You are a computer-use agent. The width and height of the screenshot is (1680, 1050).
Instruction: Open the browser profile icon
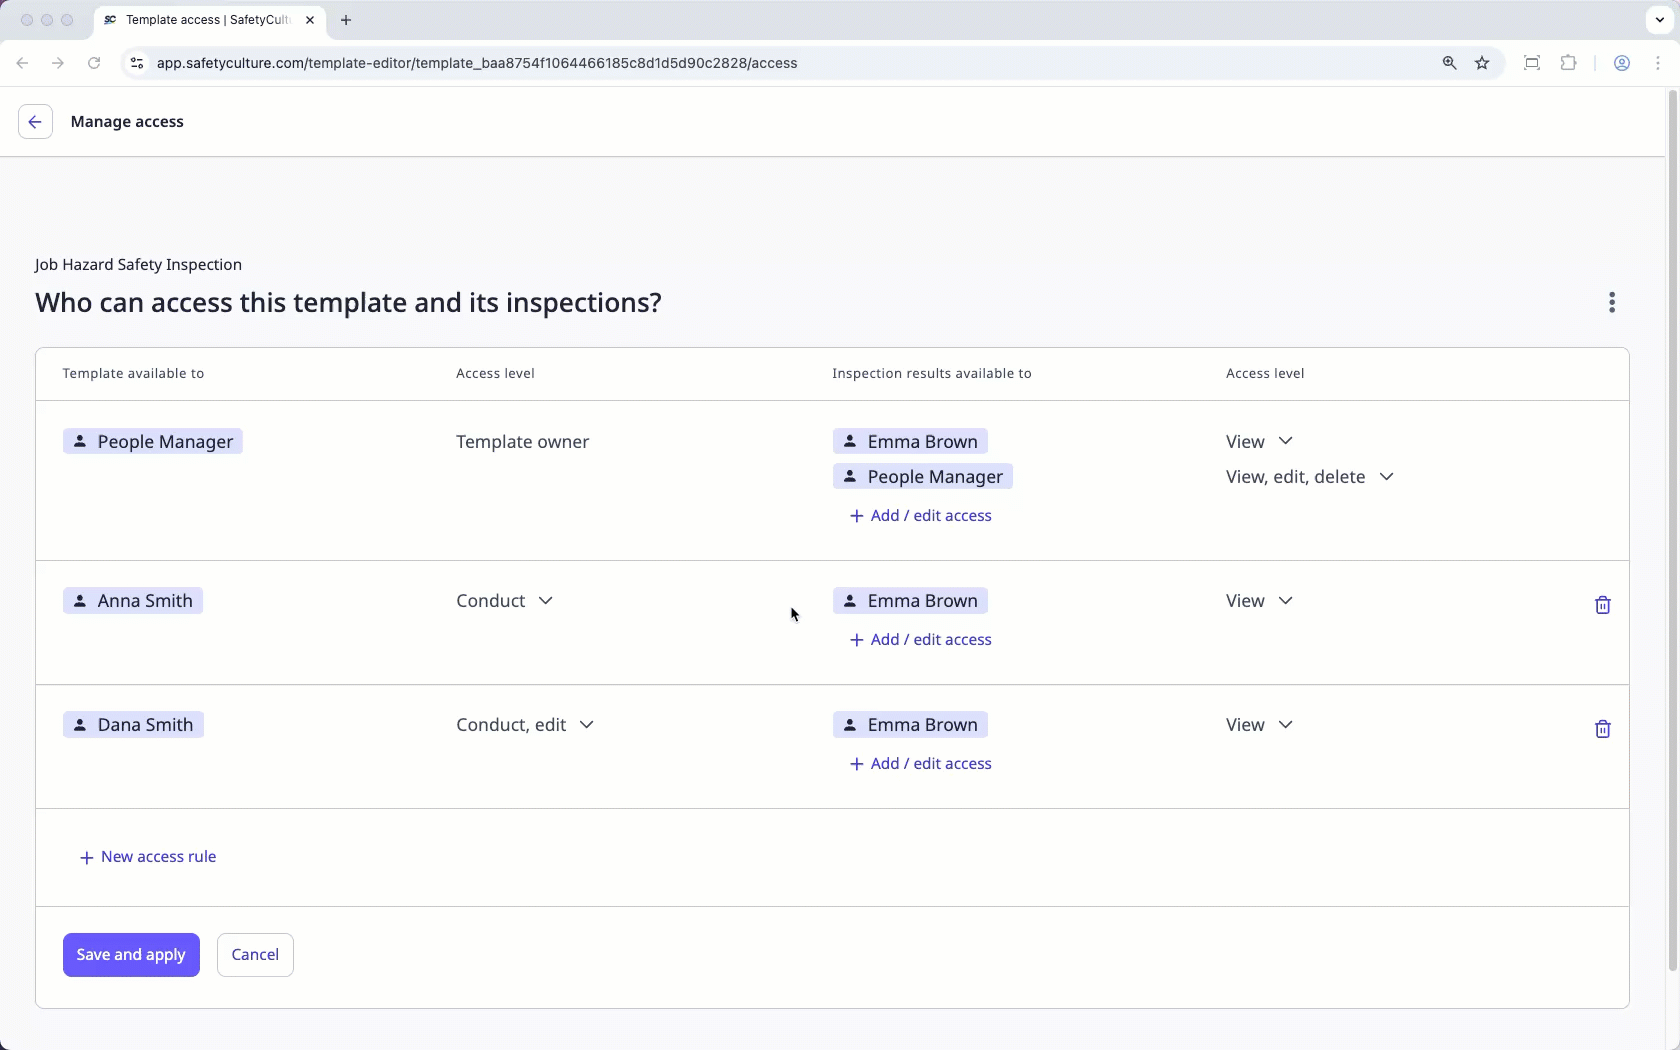[x=1622, y=63]
